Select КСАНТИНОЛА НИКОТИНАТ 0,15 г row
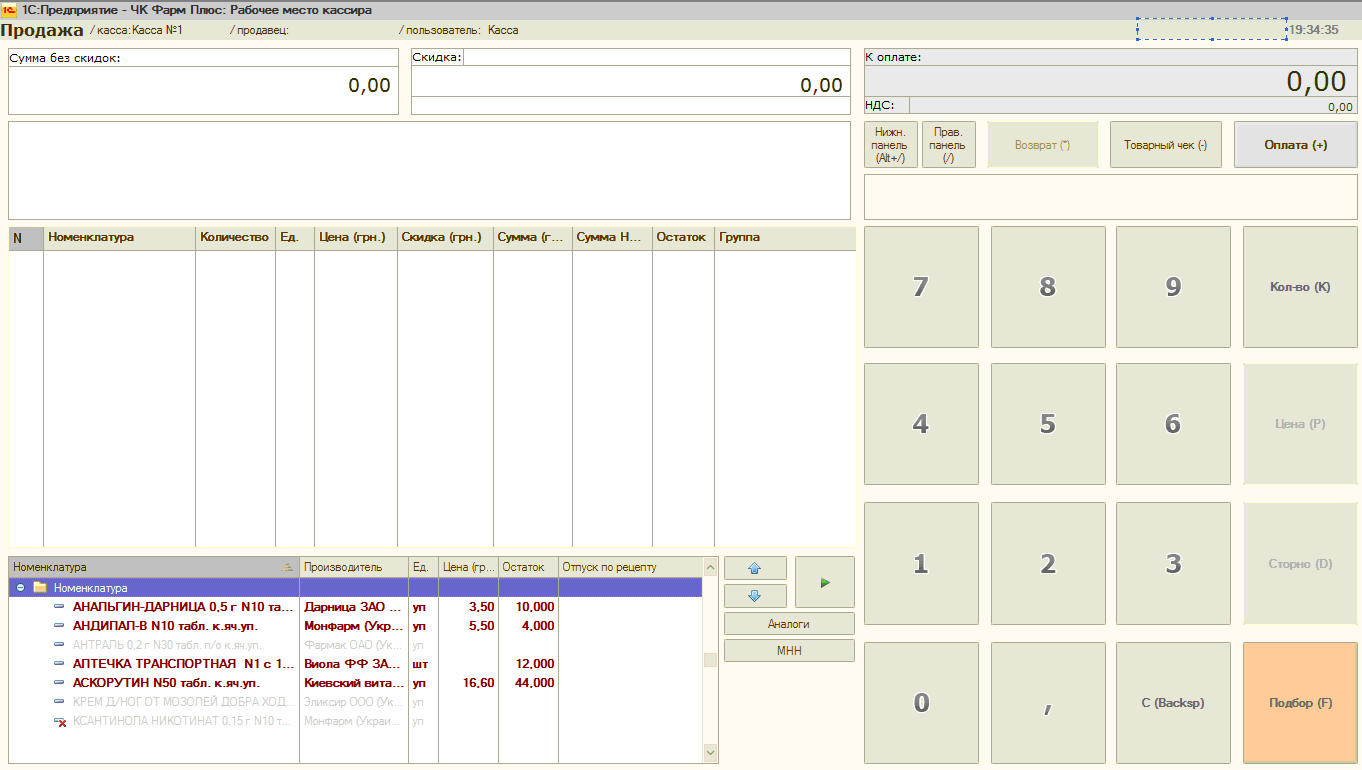1362x770 pixels. (355, 721)
